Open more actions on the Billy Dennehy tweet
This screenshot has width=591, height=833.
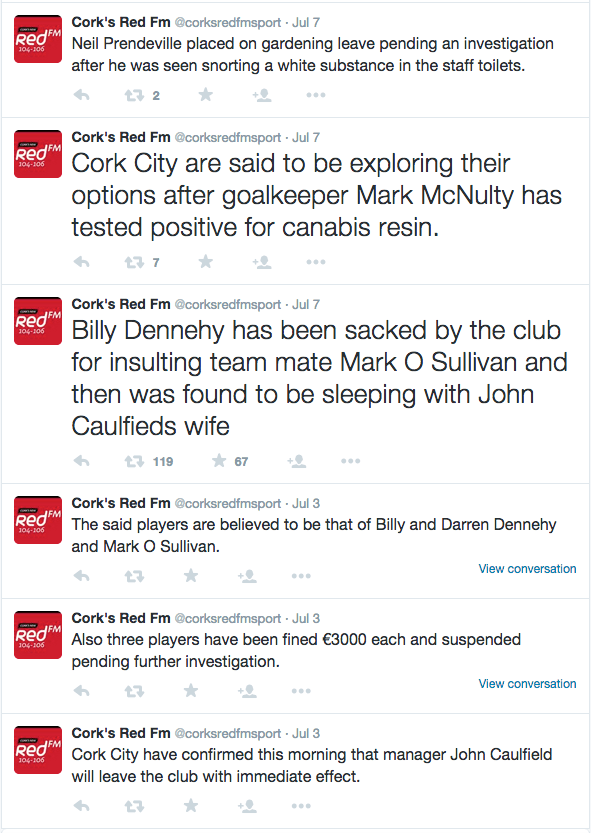pos(351,459)
